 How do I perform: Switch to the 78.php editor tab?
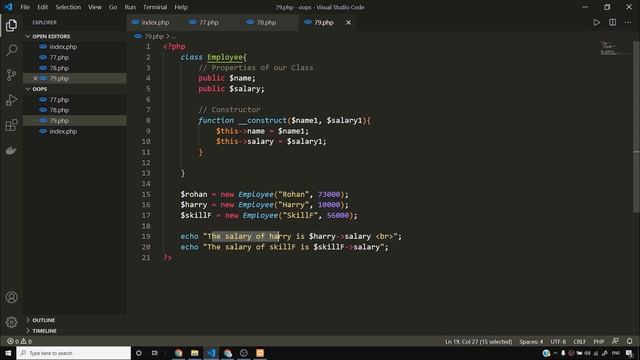267,22
